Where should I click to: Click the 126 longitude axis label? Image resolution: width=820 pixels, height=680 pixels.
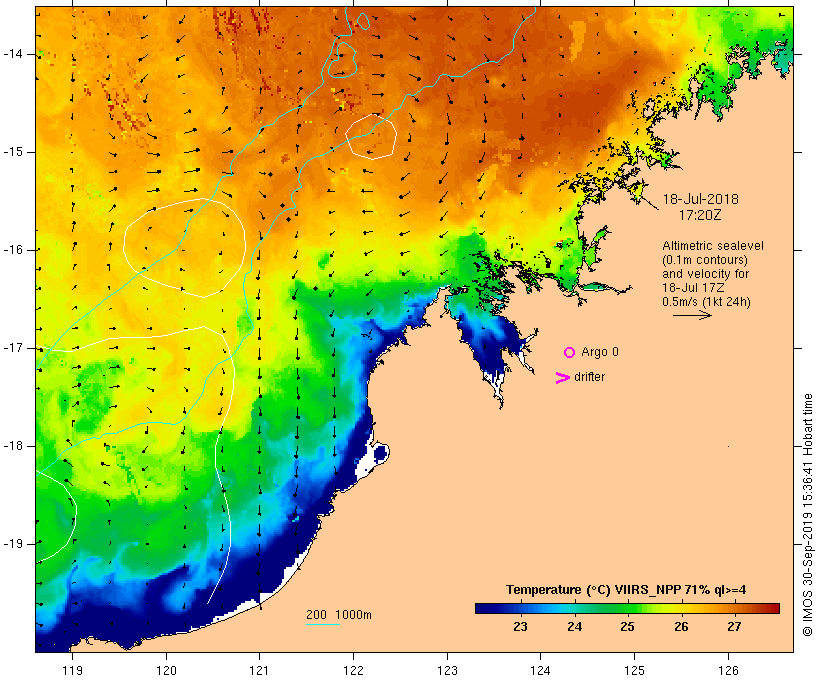(x=728, y=671)
